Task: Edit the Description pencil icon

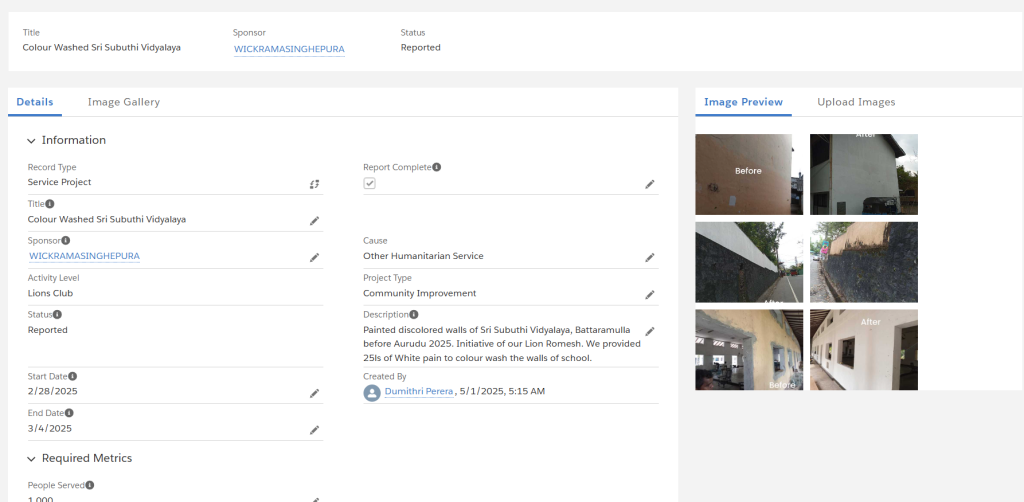Action: point(650,332)
